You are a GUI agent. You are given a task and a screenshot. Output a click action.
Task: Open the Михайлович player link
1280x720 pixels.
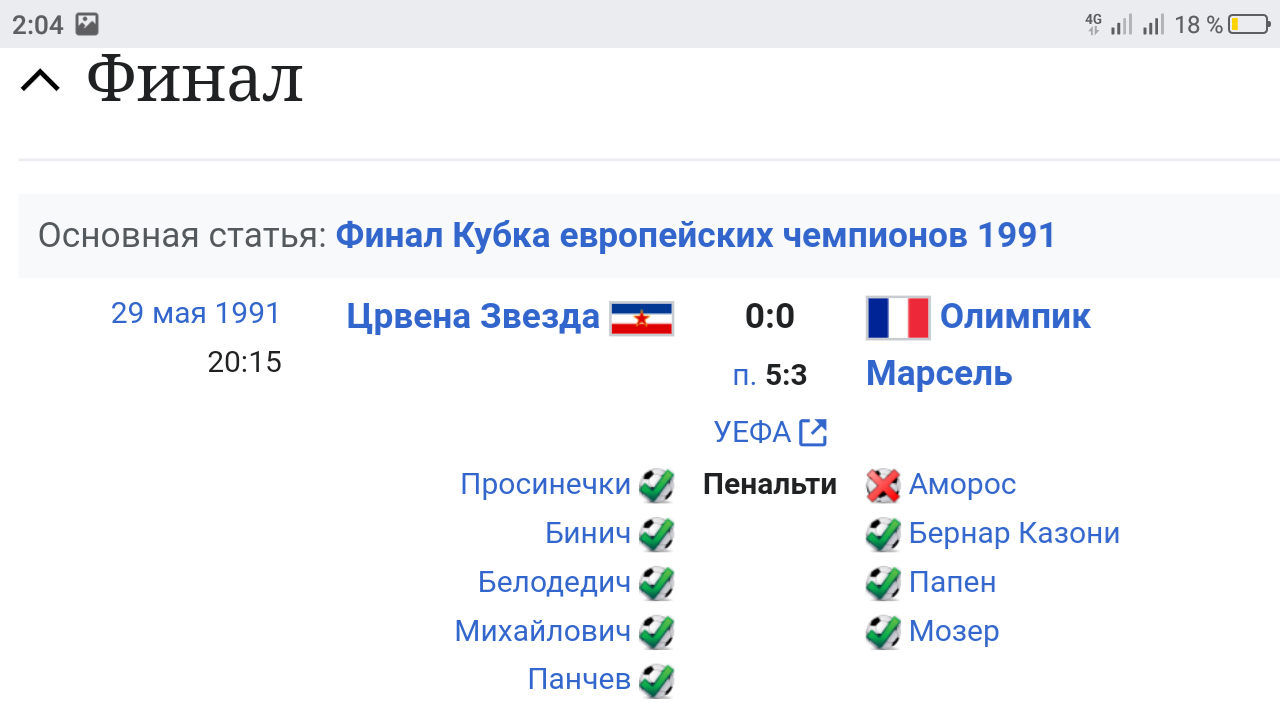[543, 631]
